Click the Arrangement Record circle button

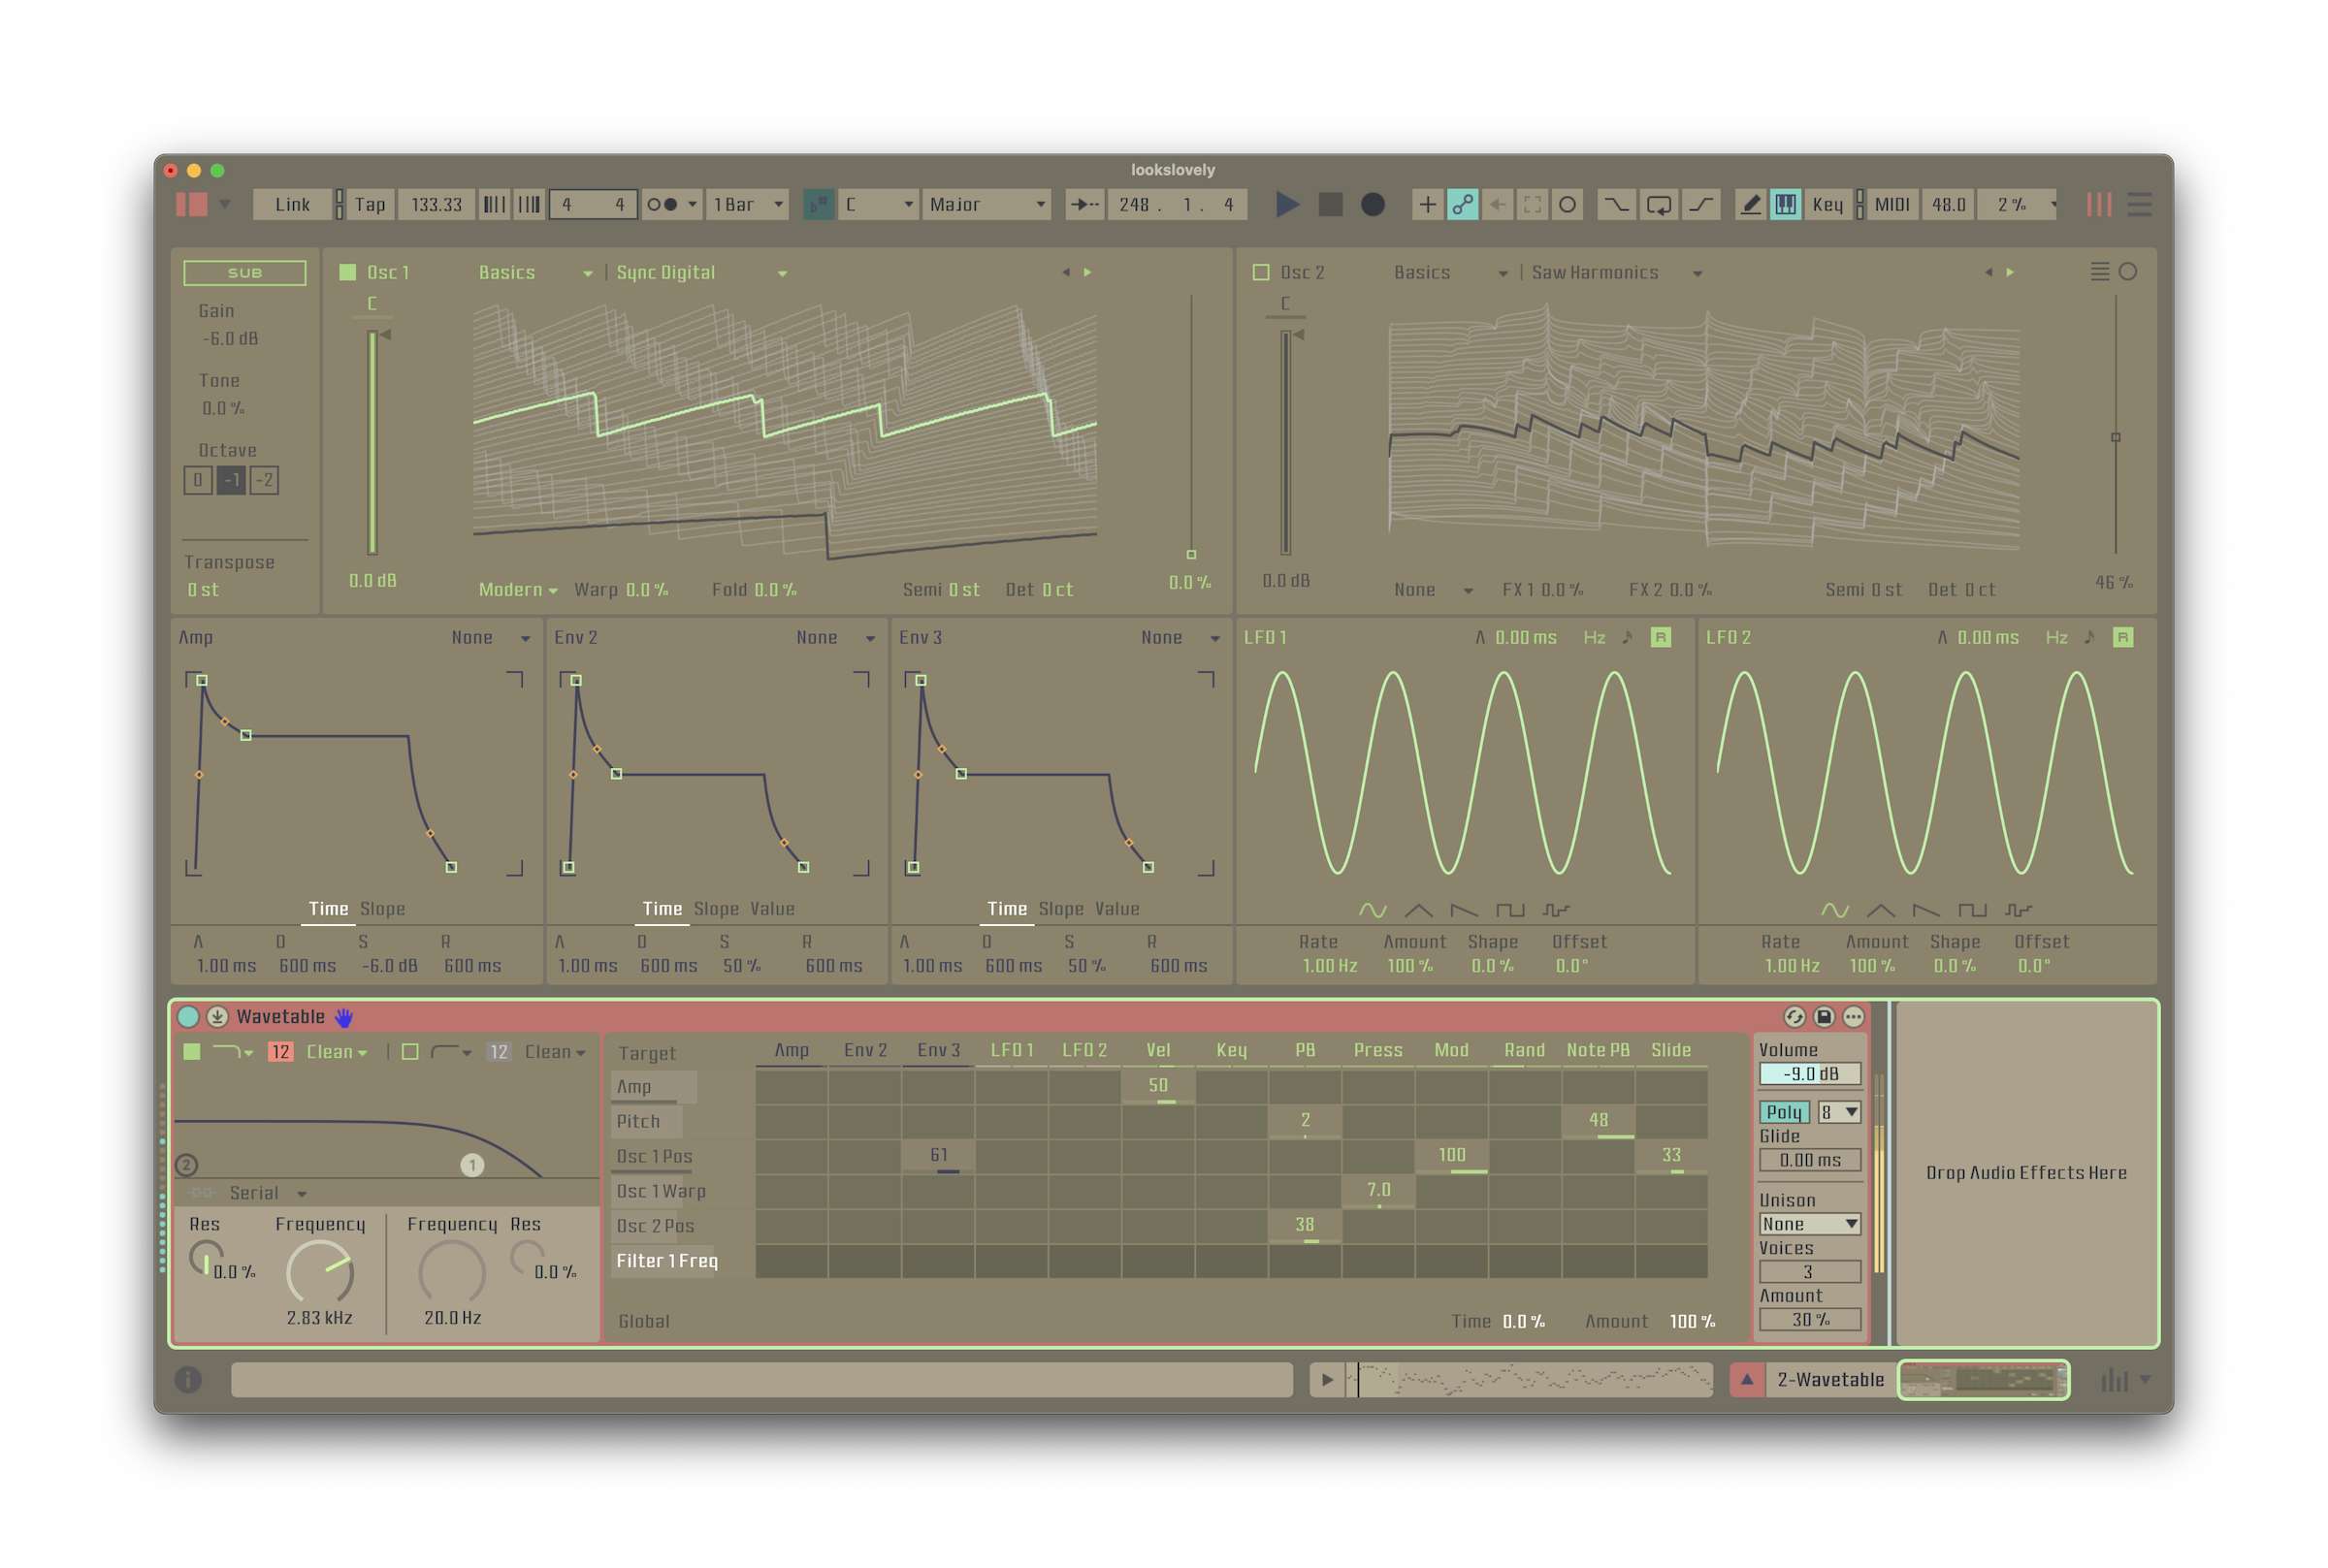[x=1372, y=204]
